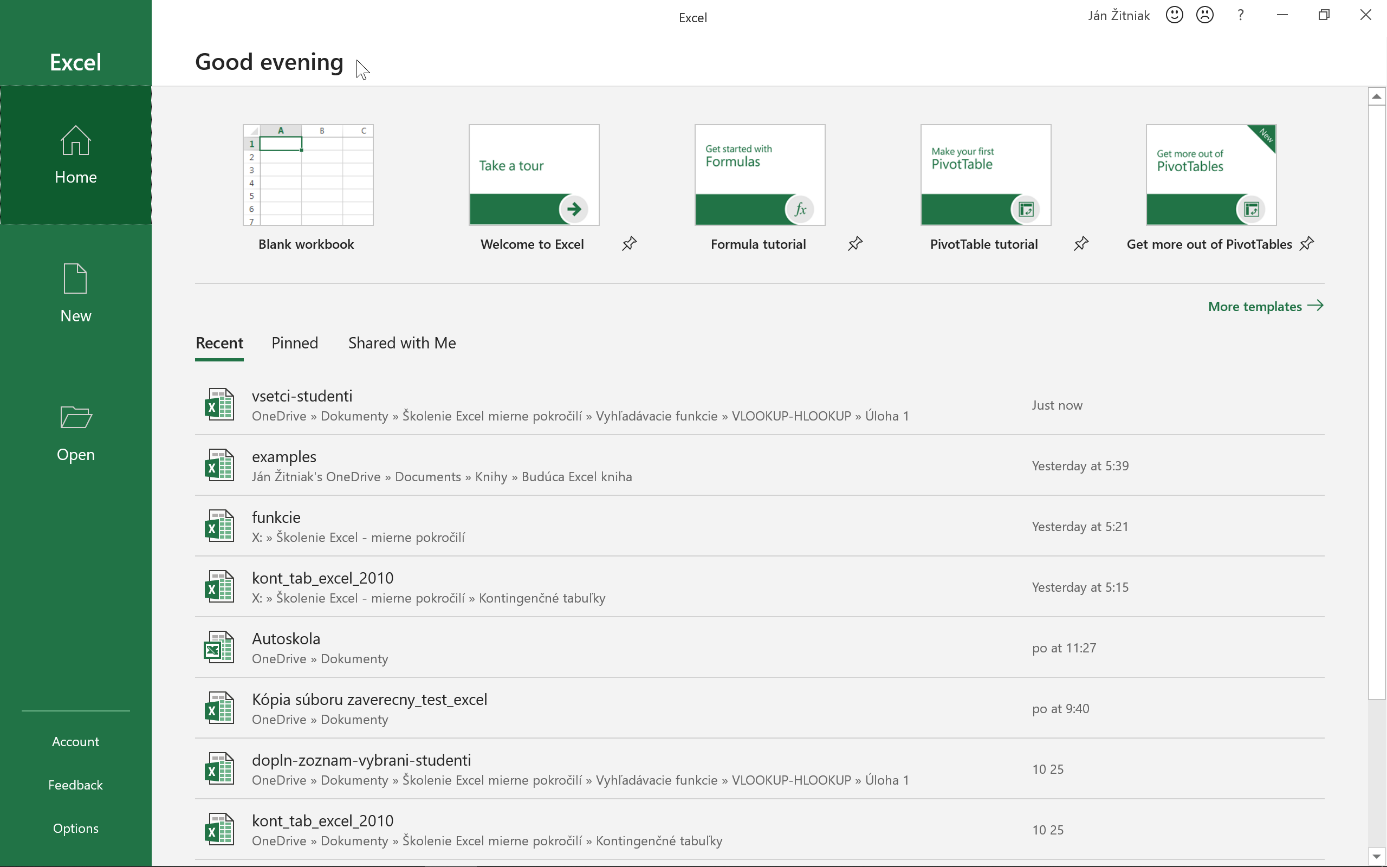
Task: Click file icon for dopln-zoznam-vybrani-studenti
Action: pyautogui.click(x=219, y=769)
